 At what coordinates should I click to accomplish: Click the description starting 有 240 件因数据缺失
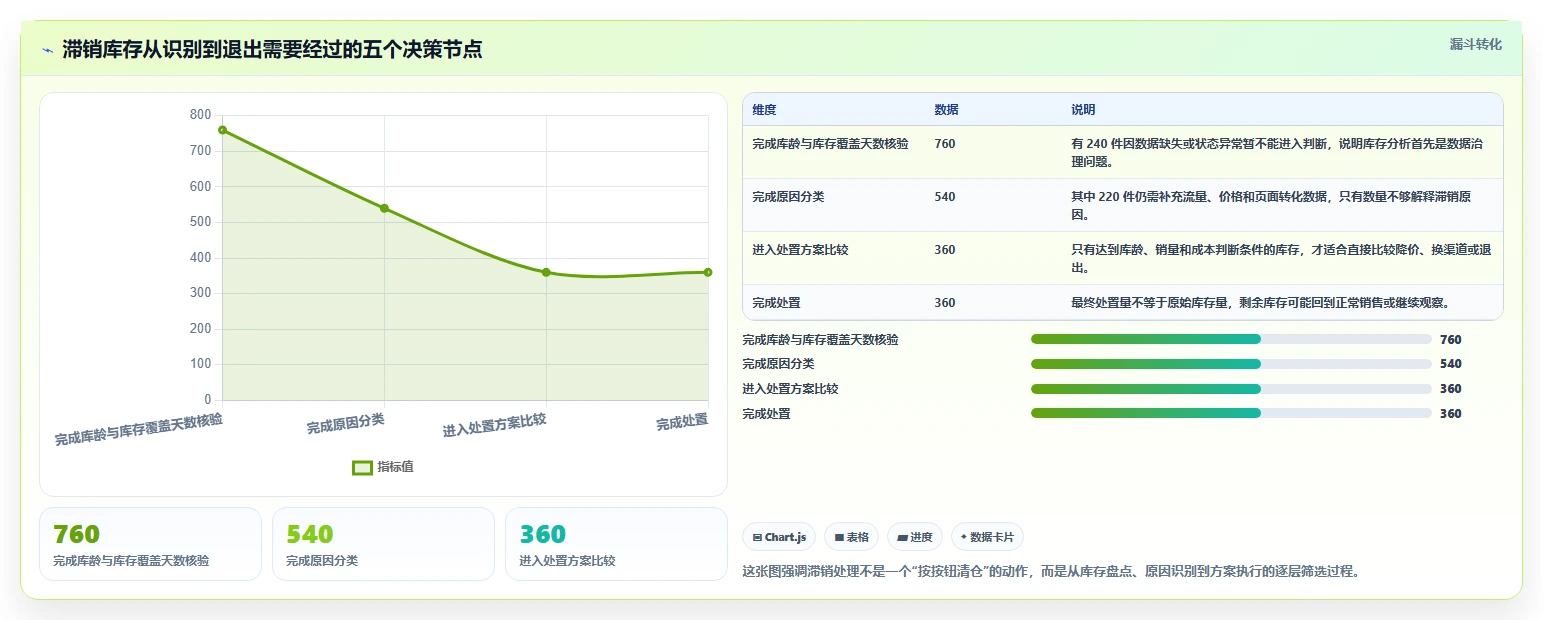tap(1278, 152)
